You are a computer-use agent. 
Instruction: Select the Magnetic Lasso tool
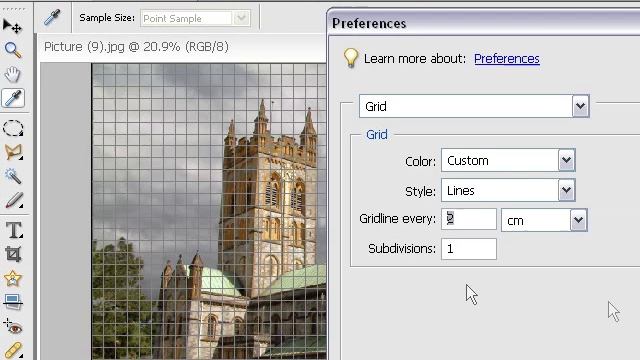pyautogui.click(x=13, y=152)
